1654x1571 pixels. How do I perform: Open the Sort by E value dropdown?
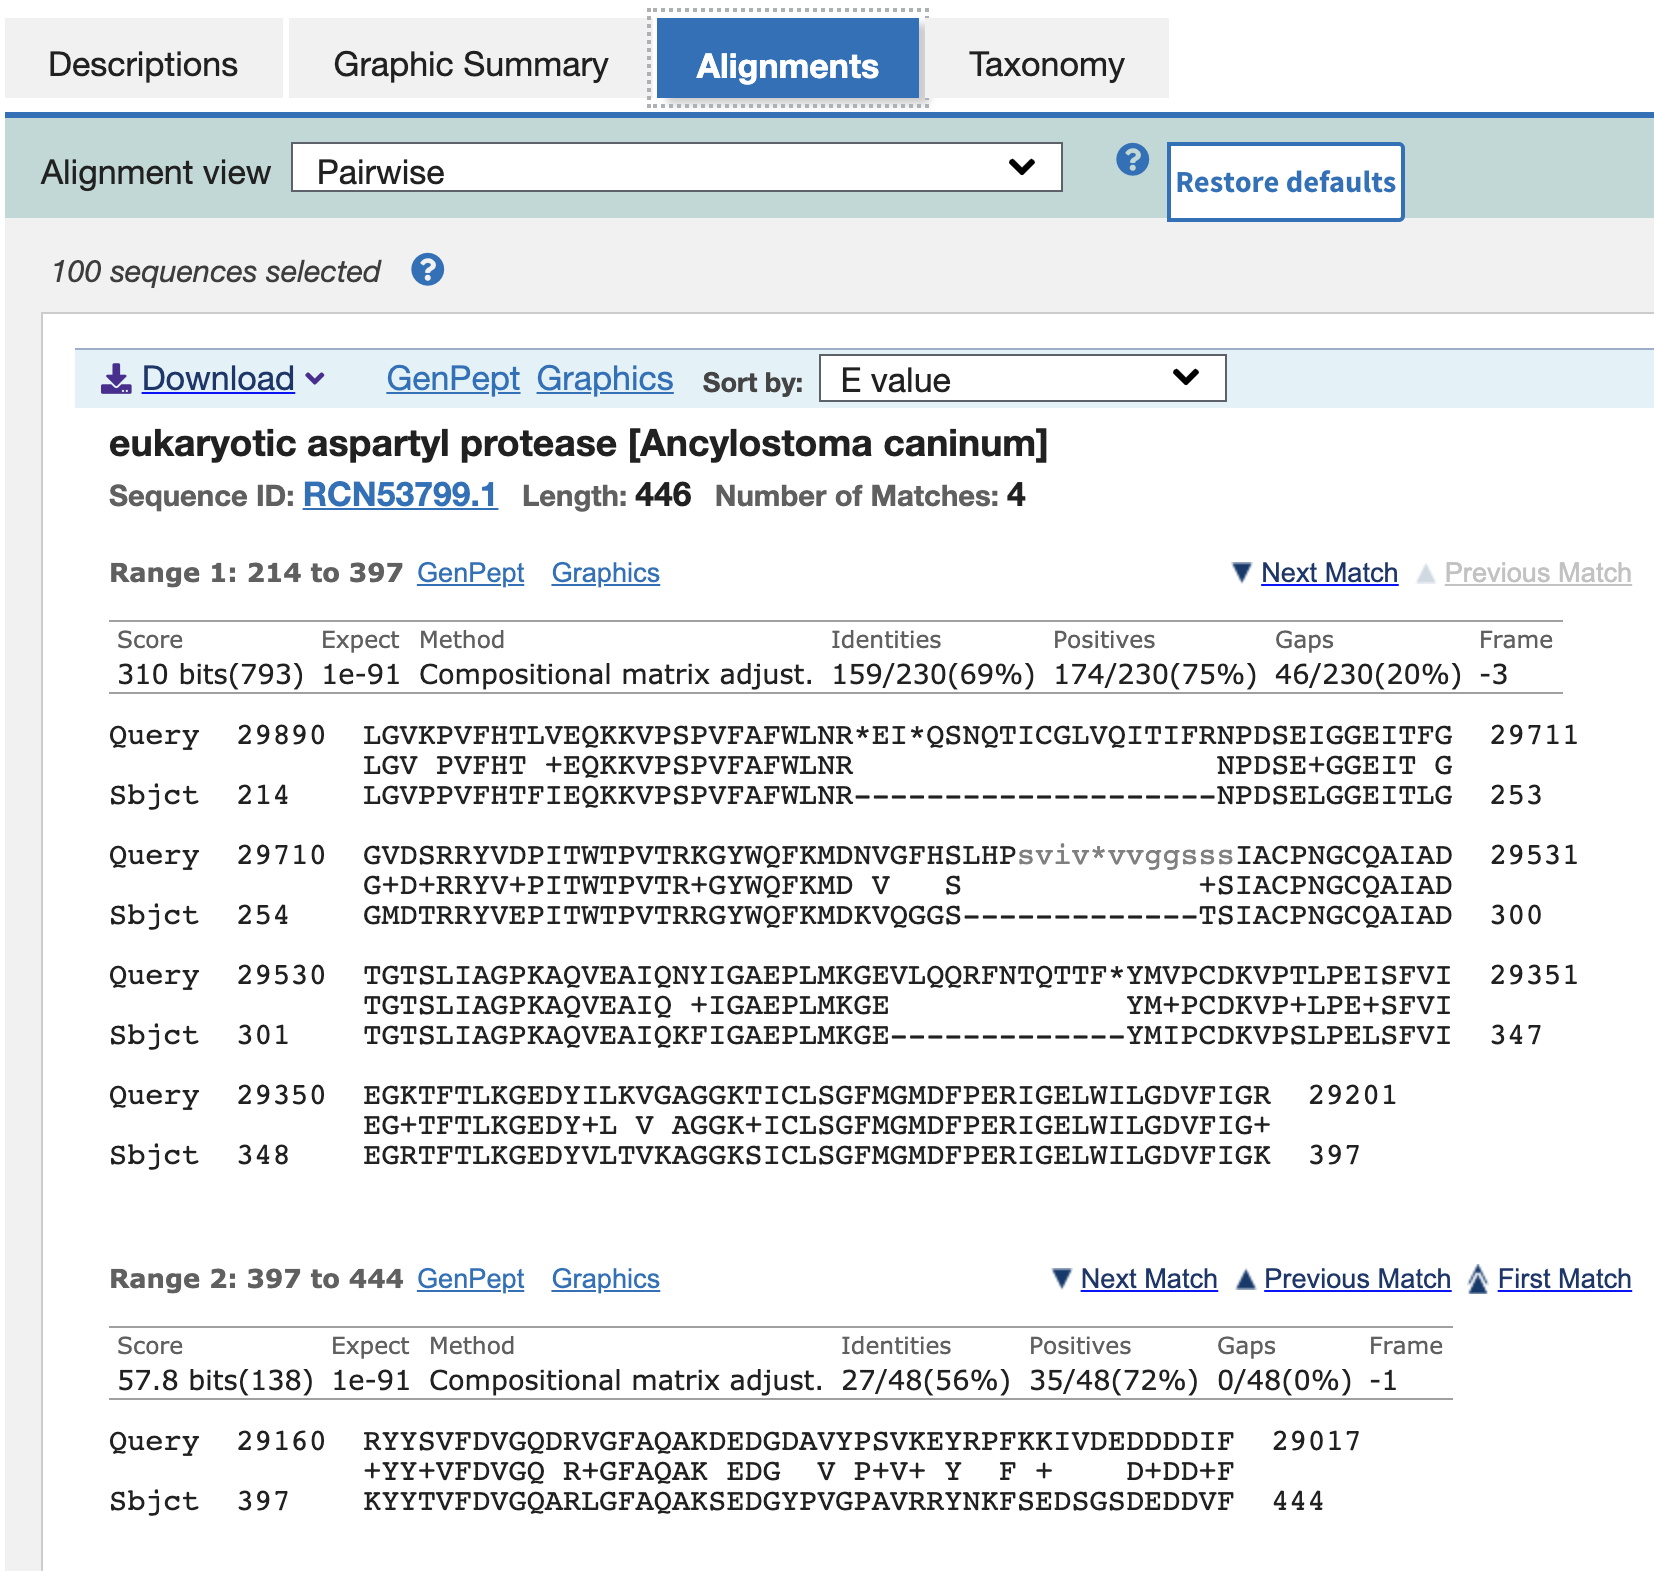pyautogui.click(x=1021, y=379)
